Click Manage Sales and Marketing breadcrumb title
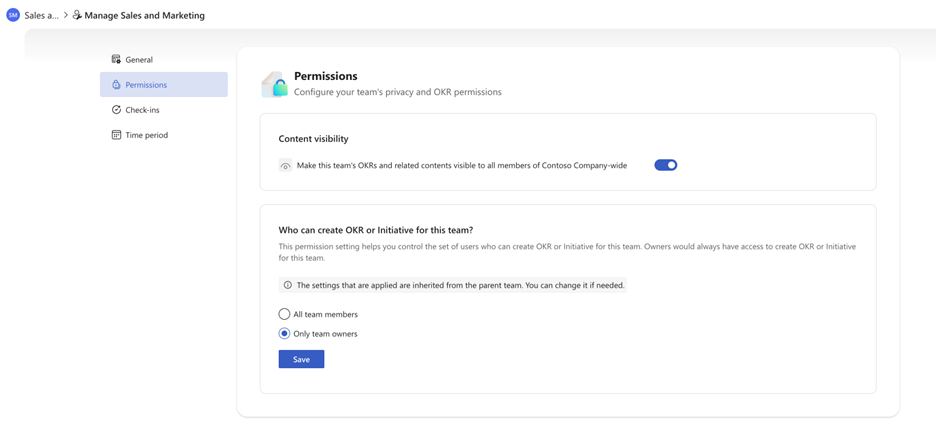936x439 pixels. coord(144,16)
